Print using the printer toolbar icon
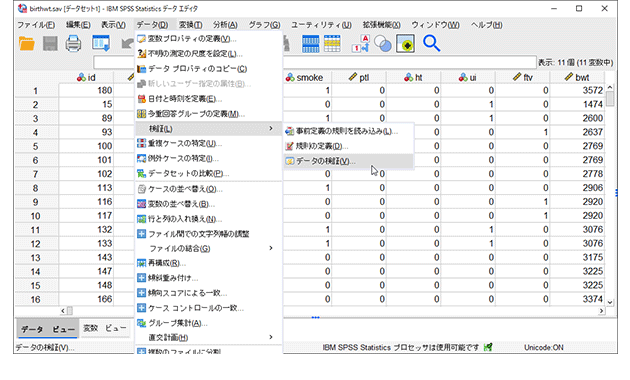Screen dimensions: 630x380 (74, 43)
